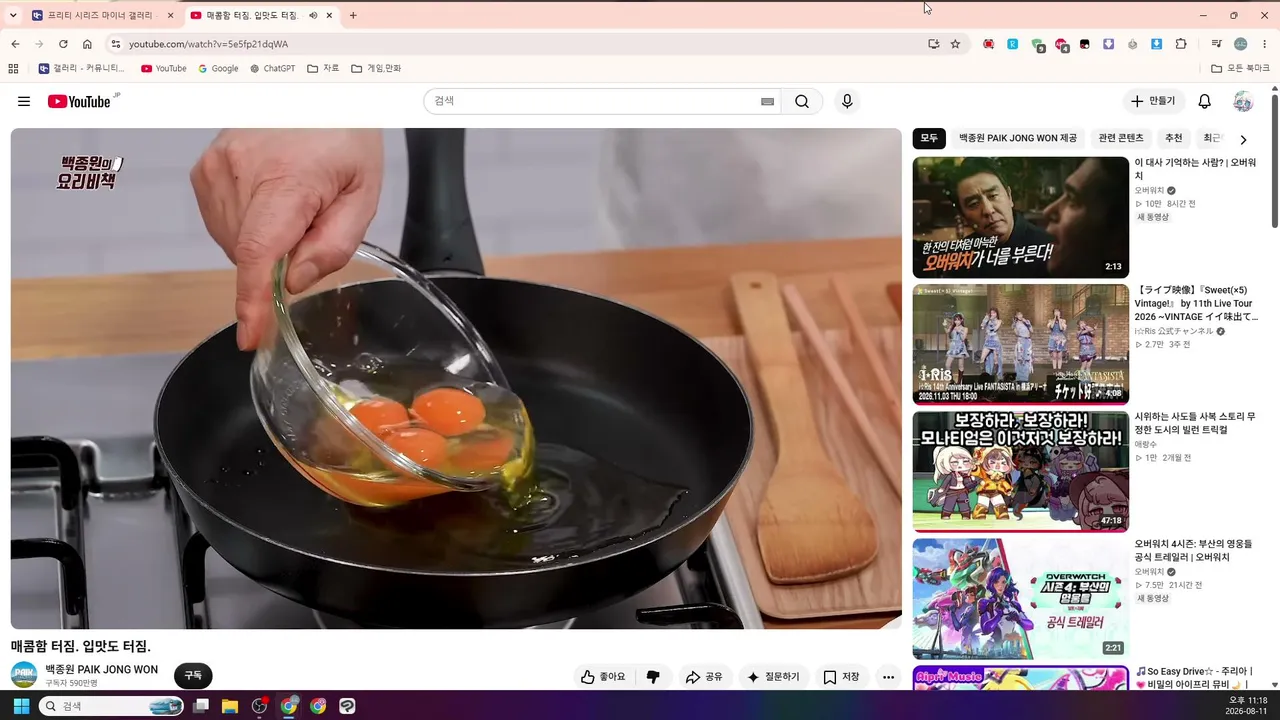Reload the YouTube page
Screen dimensions: 1280x720
pos(63,44)
